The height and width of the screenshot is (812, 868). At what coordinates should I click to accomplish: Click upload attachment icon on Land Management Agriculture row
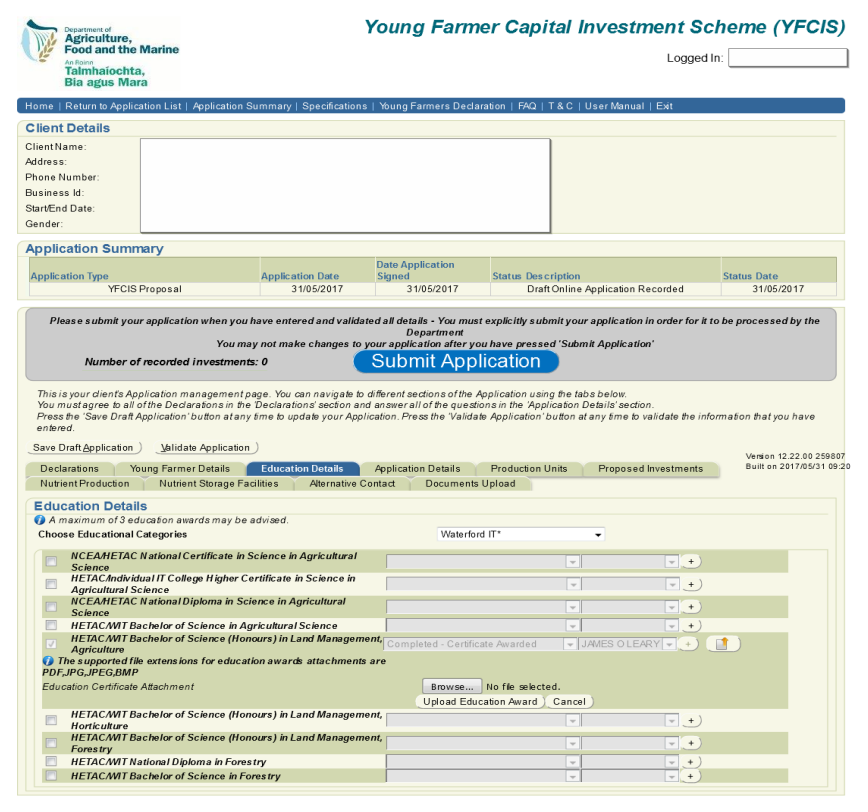pos(722,644)
